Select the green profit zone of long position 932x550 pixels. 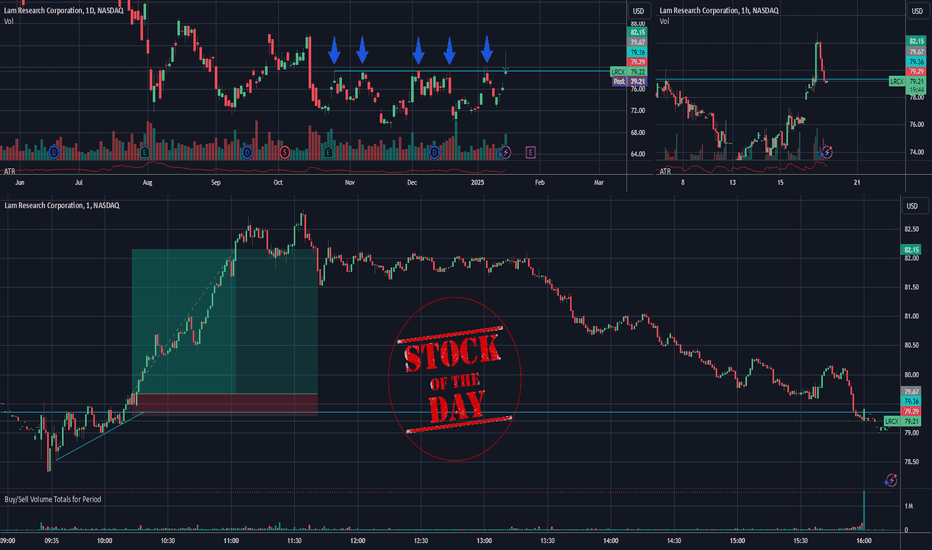click(225, 321)
